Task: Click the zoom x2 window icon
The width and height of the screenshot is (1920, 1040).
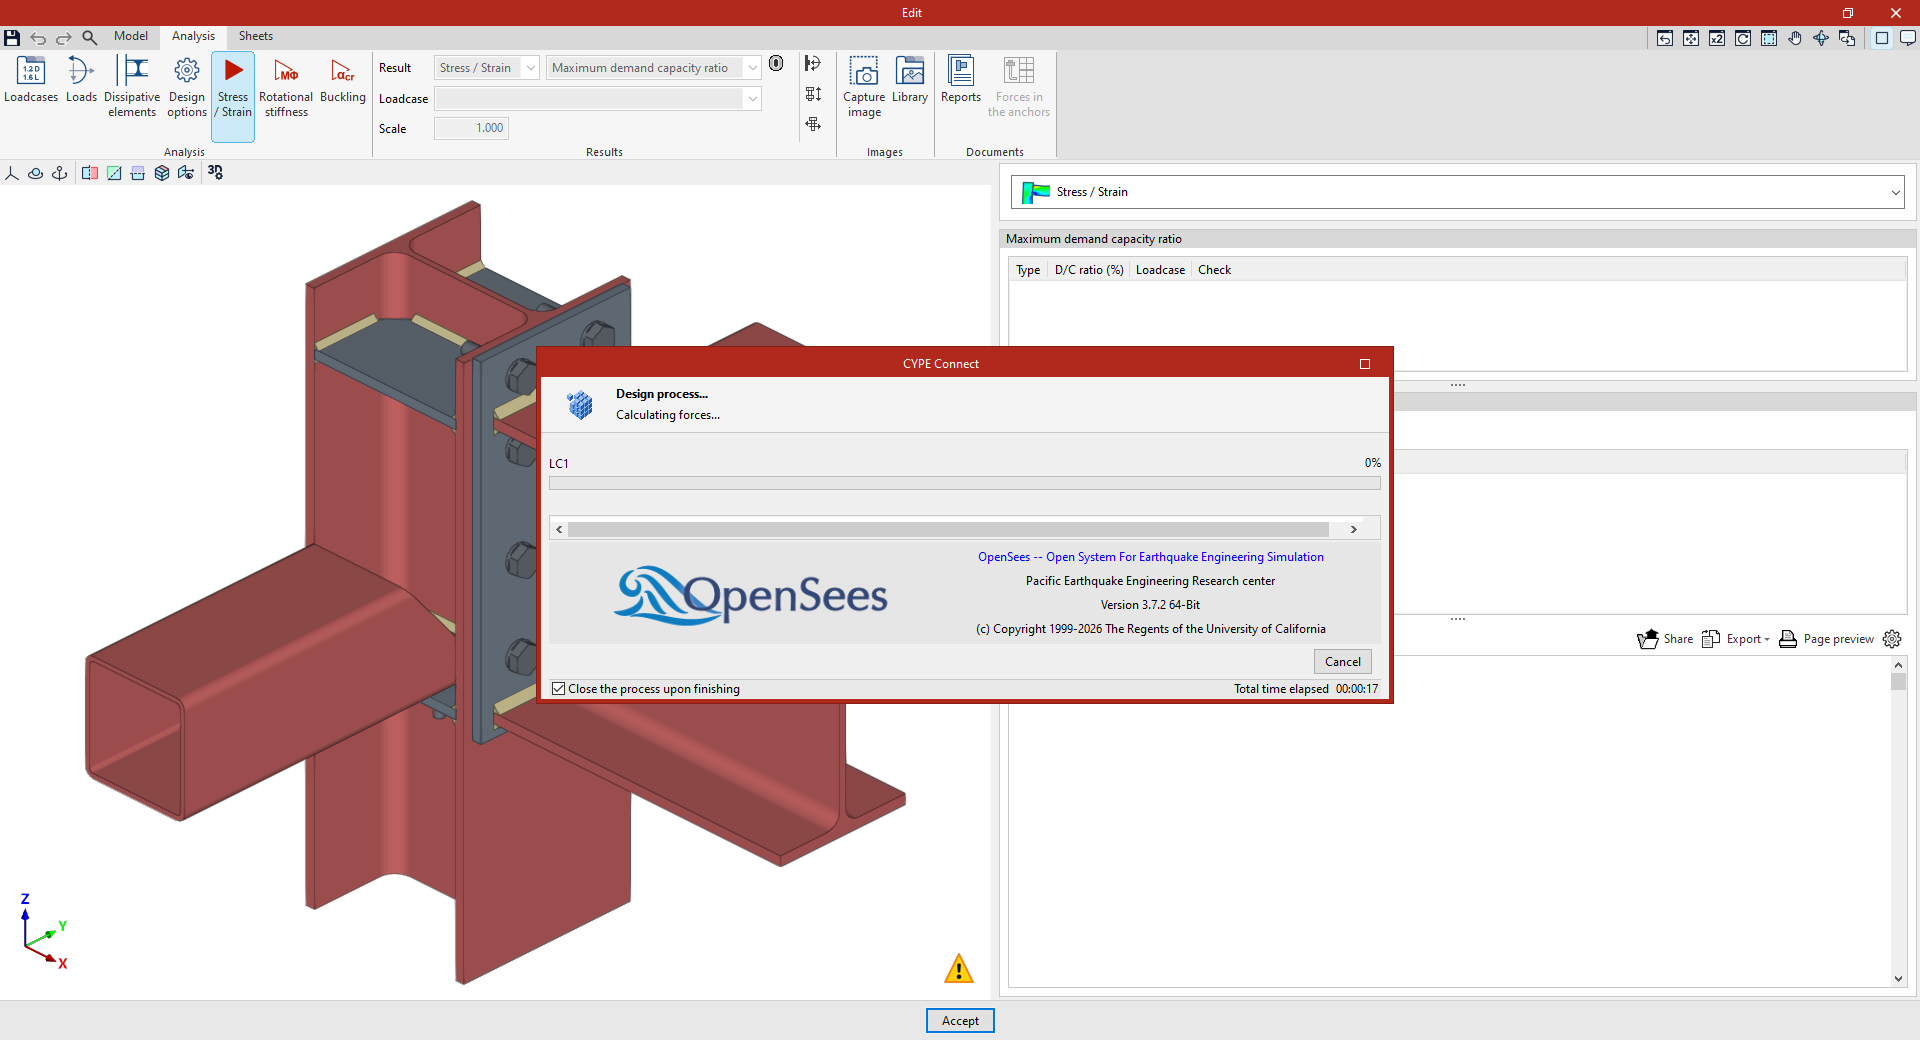Action: [1717, 38]
